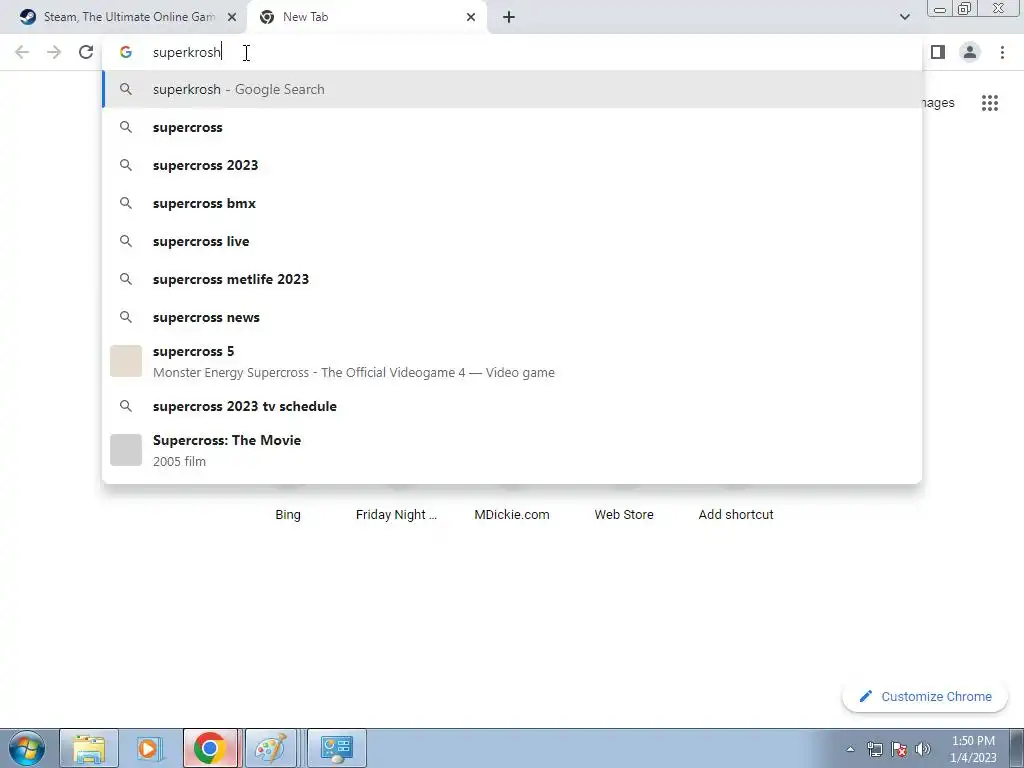Open the profile avatar icon
This screenshot has width=1024, height=768.
click(x=970, y=52)
